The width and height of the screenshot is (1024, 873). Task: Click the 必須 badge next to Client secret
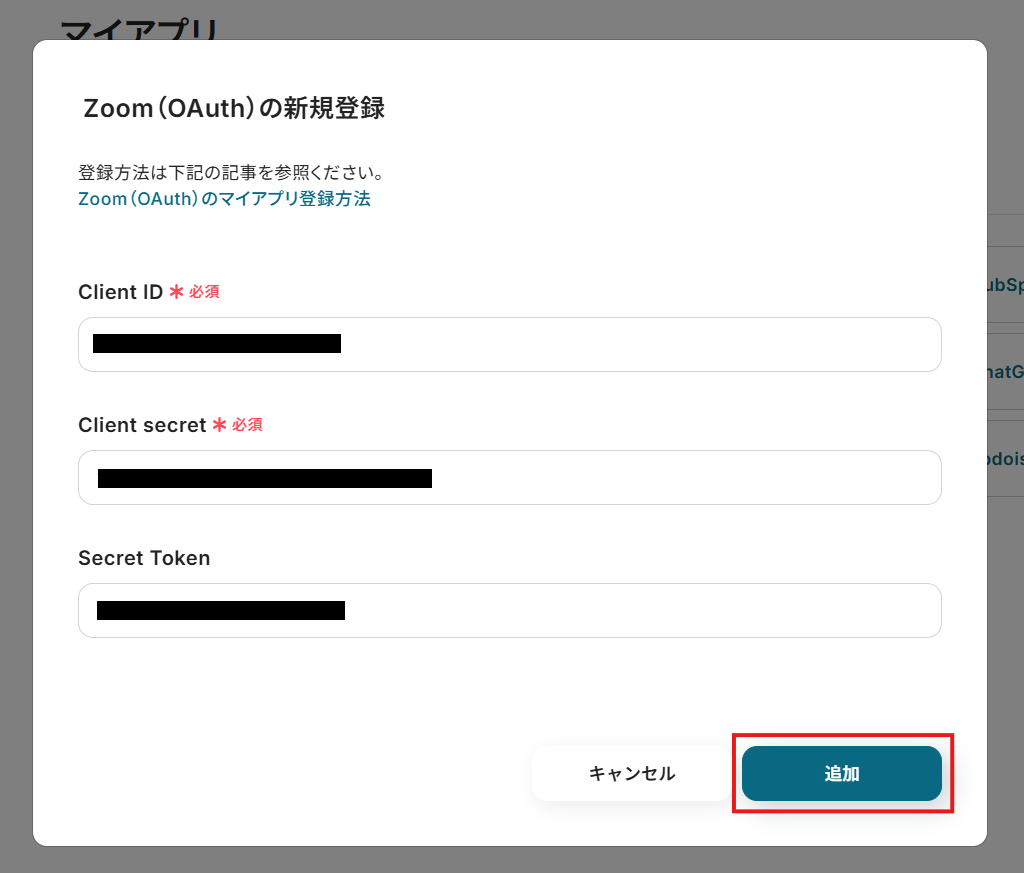click(248, 425)
